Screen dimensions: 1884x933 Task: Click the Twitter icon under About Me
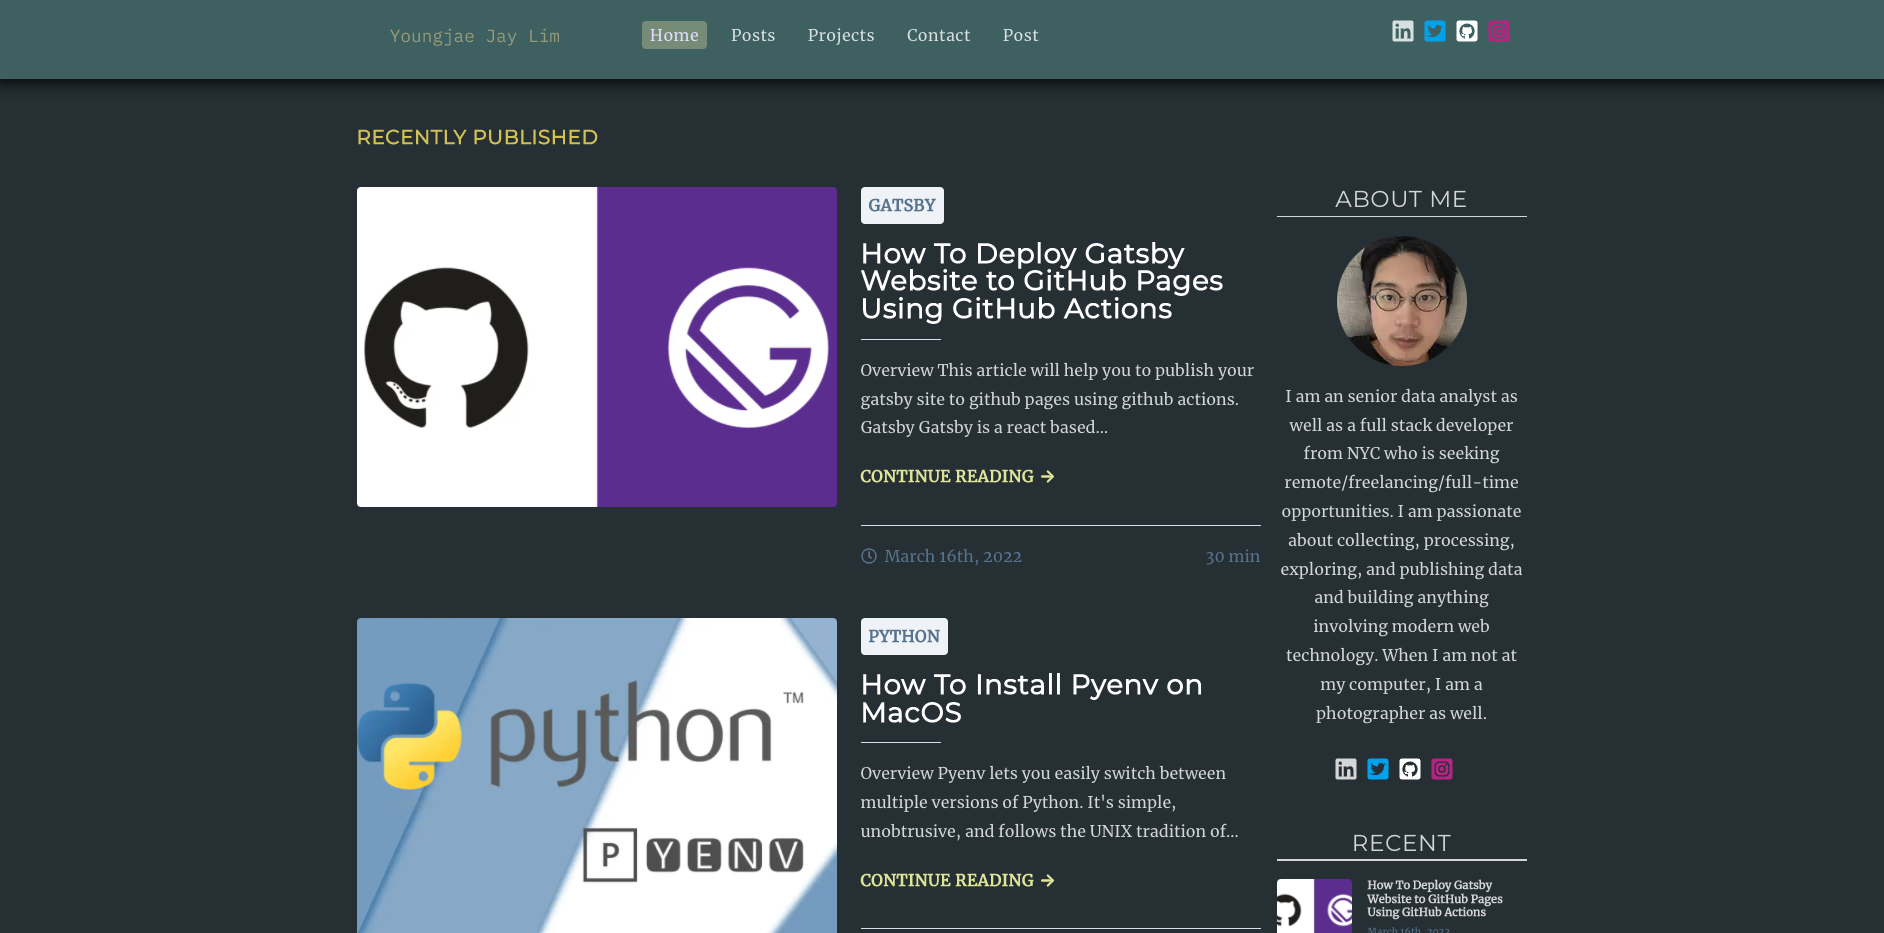pyautogui.click(x=1378, y=769)
